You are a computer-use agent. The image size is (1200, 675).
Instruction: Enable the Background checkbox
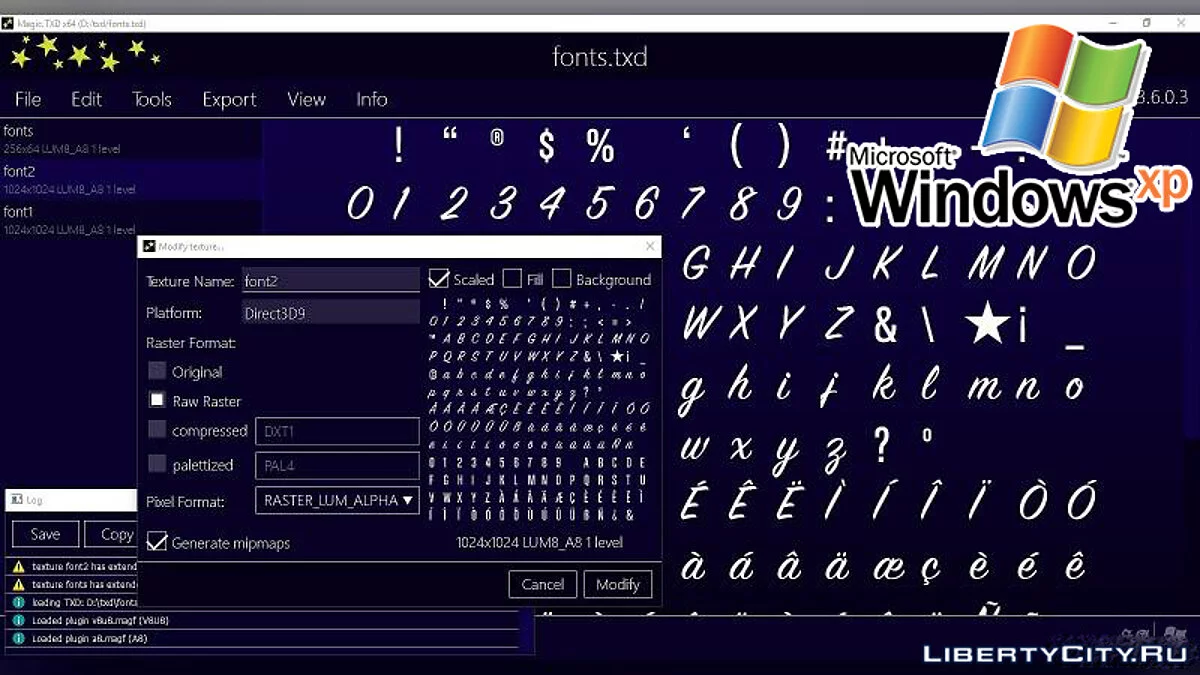coord(562,278)
